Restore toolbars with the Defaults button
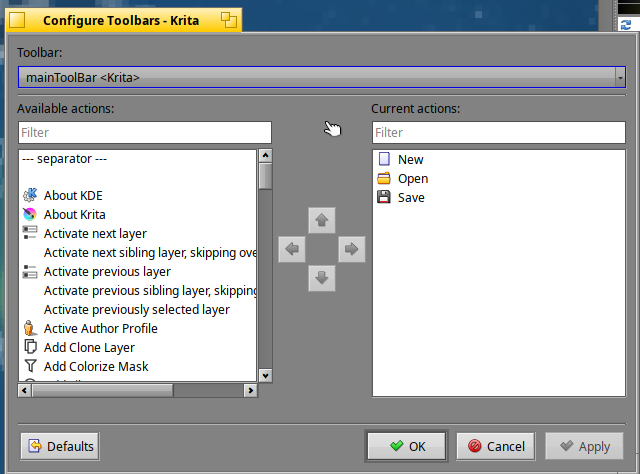 (x=60, y=446)
